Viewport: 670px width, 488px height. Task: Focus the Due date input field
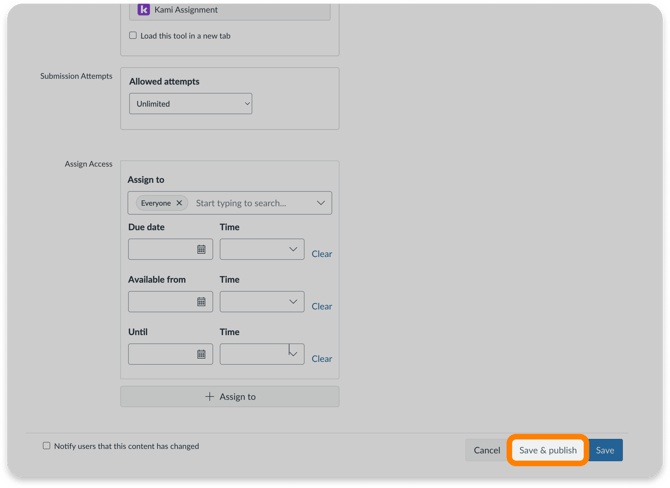pos(170,249)
